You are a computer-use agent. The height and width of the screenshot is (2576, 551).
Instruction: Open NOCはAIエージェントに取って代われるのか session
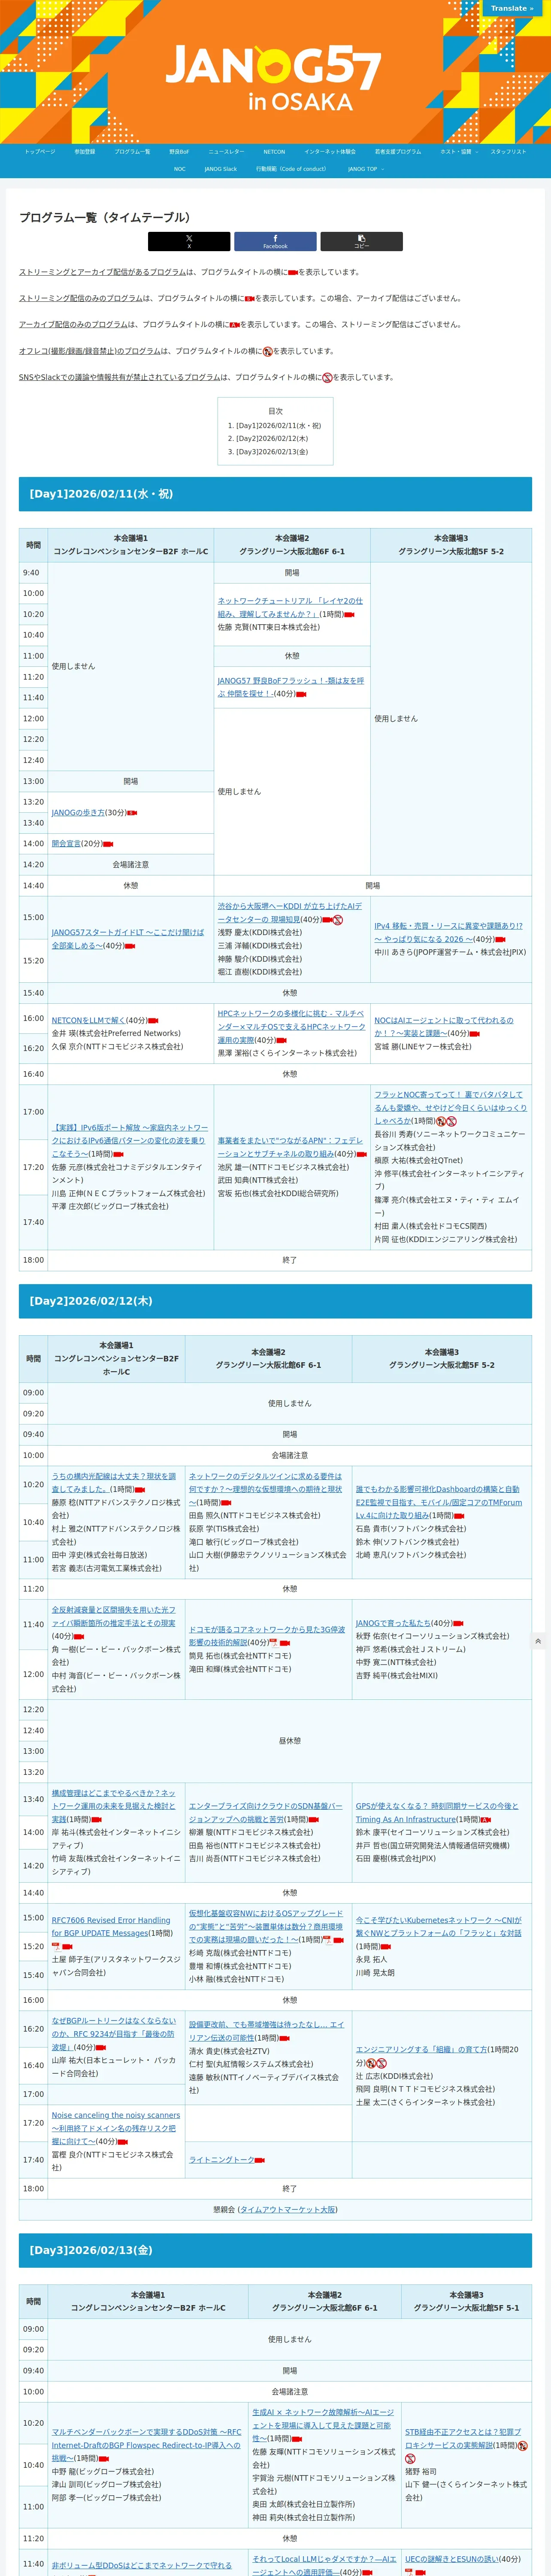tap(444, 1027)
